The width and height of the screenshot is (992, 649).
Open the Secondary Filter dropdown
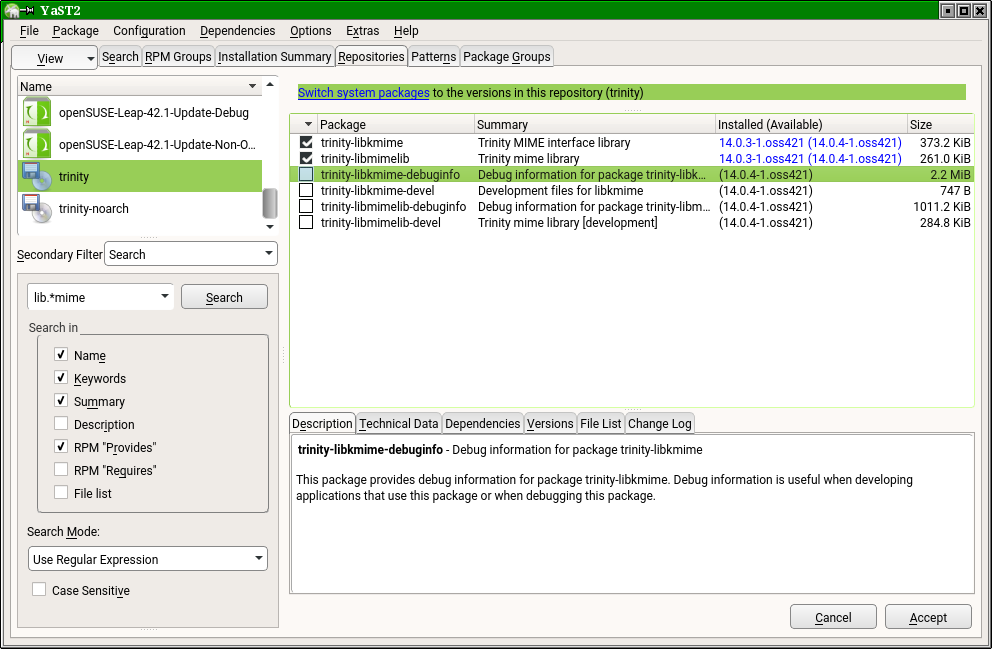point(190,254)
